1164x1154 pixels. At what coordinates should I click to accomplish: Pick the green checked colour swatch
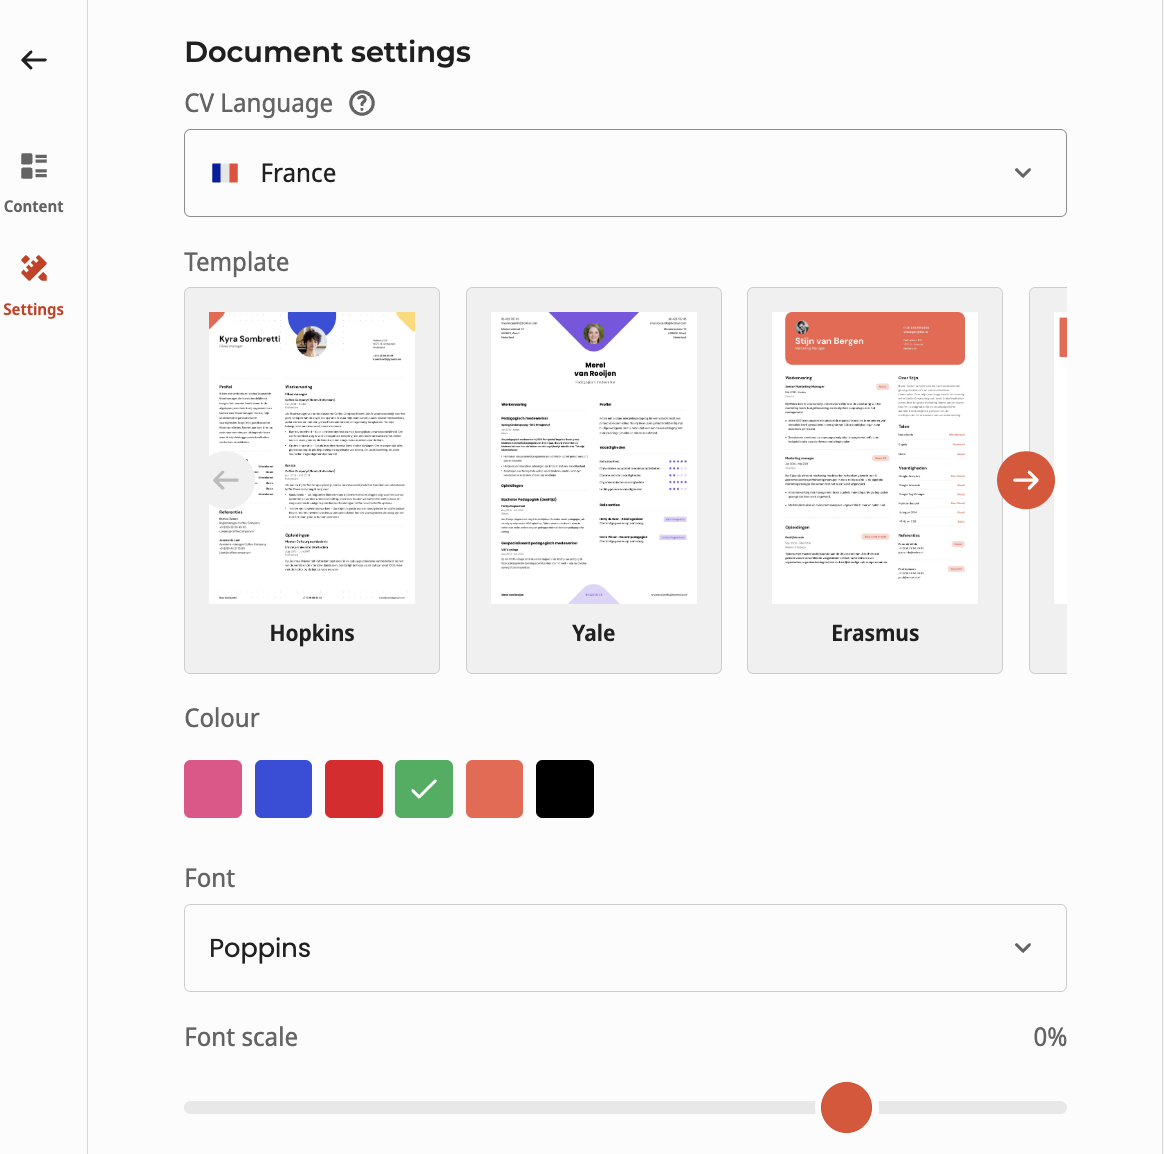coord(424,789)
